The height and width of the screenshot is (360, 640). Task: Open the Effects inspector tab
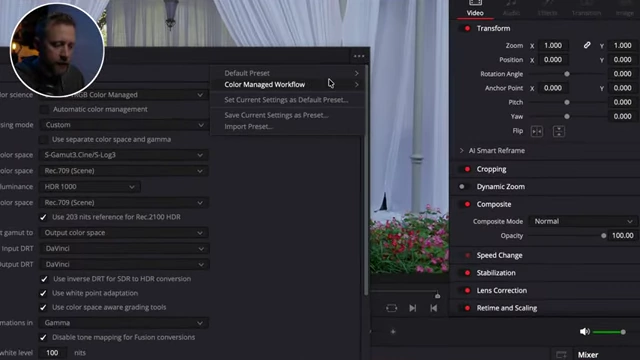click(547, 9)
